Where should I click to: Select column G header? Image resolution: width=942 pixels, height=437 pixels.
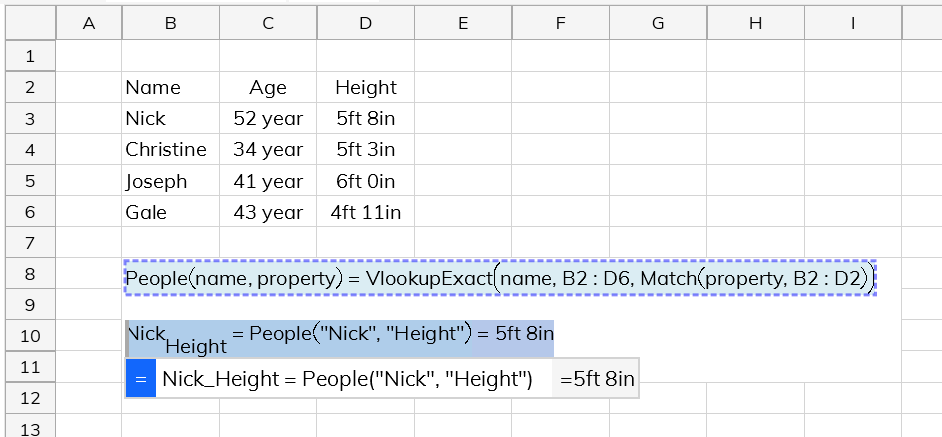[658, 23]
